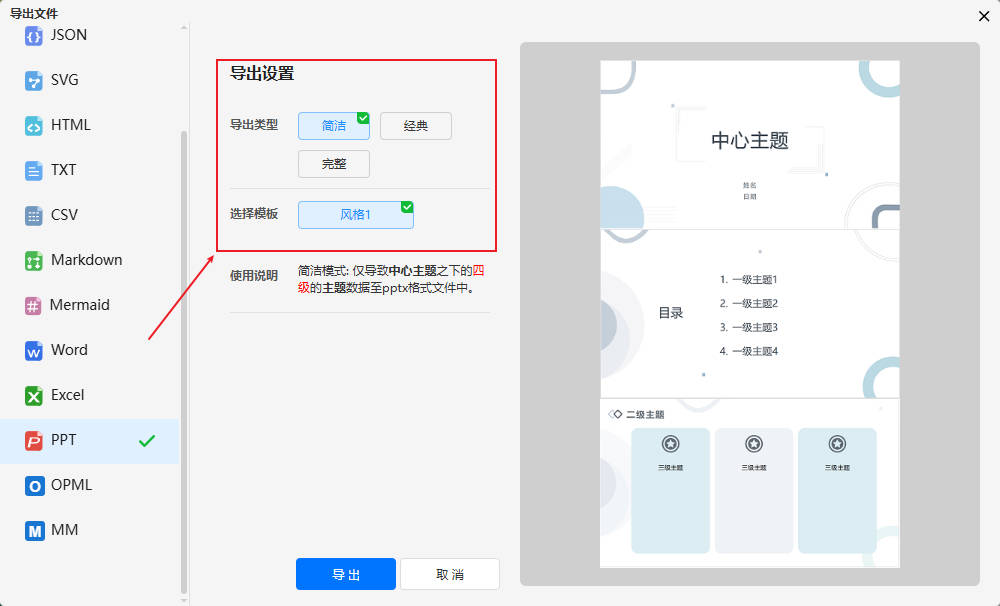The height and width of the screenshot is (606, 1000).
Task: Select the Excel export icon
Action: pyautogui.click(x=34, y=395)
